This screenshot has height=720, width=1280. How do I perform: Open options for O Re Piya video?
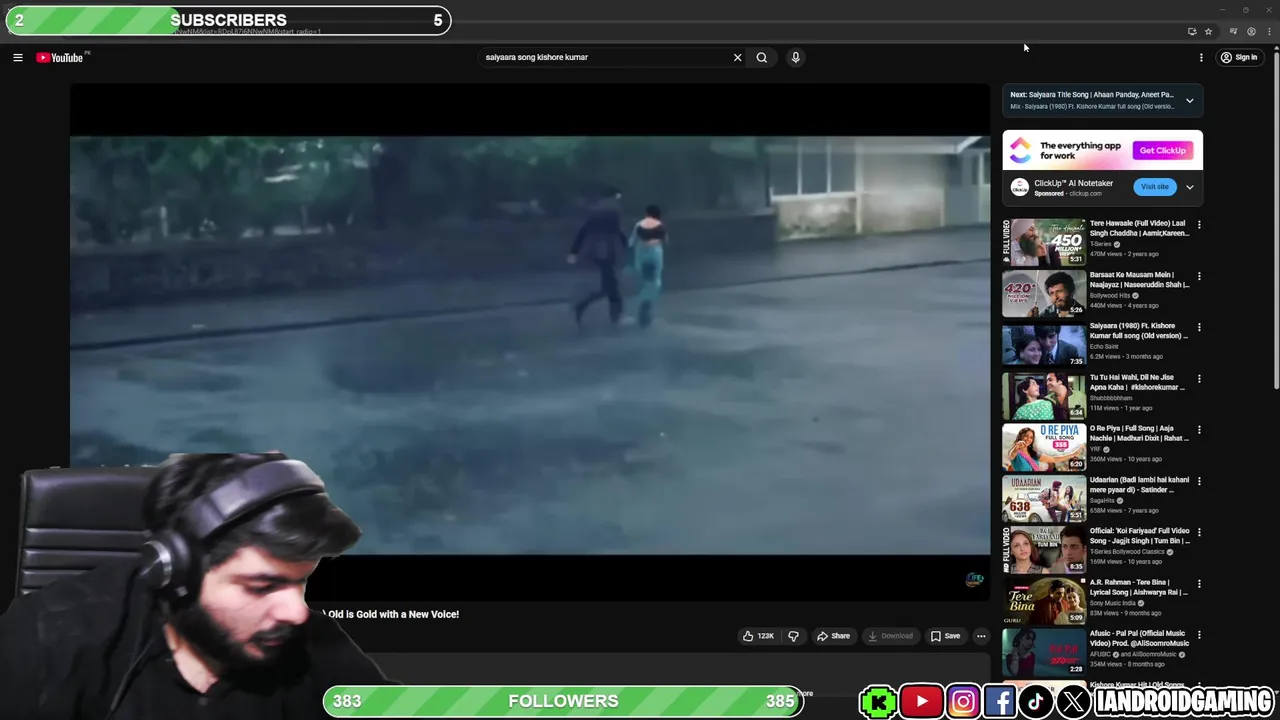(x=1199, y=430)
